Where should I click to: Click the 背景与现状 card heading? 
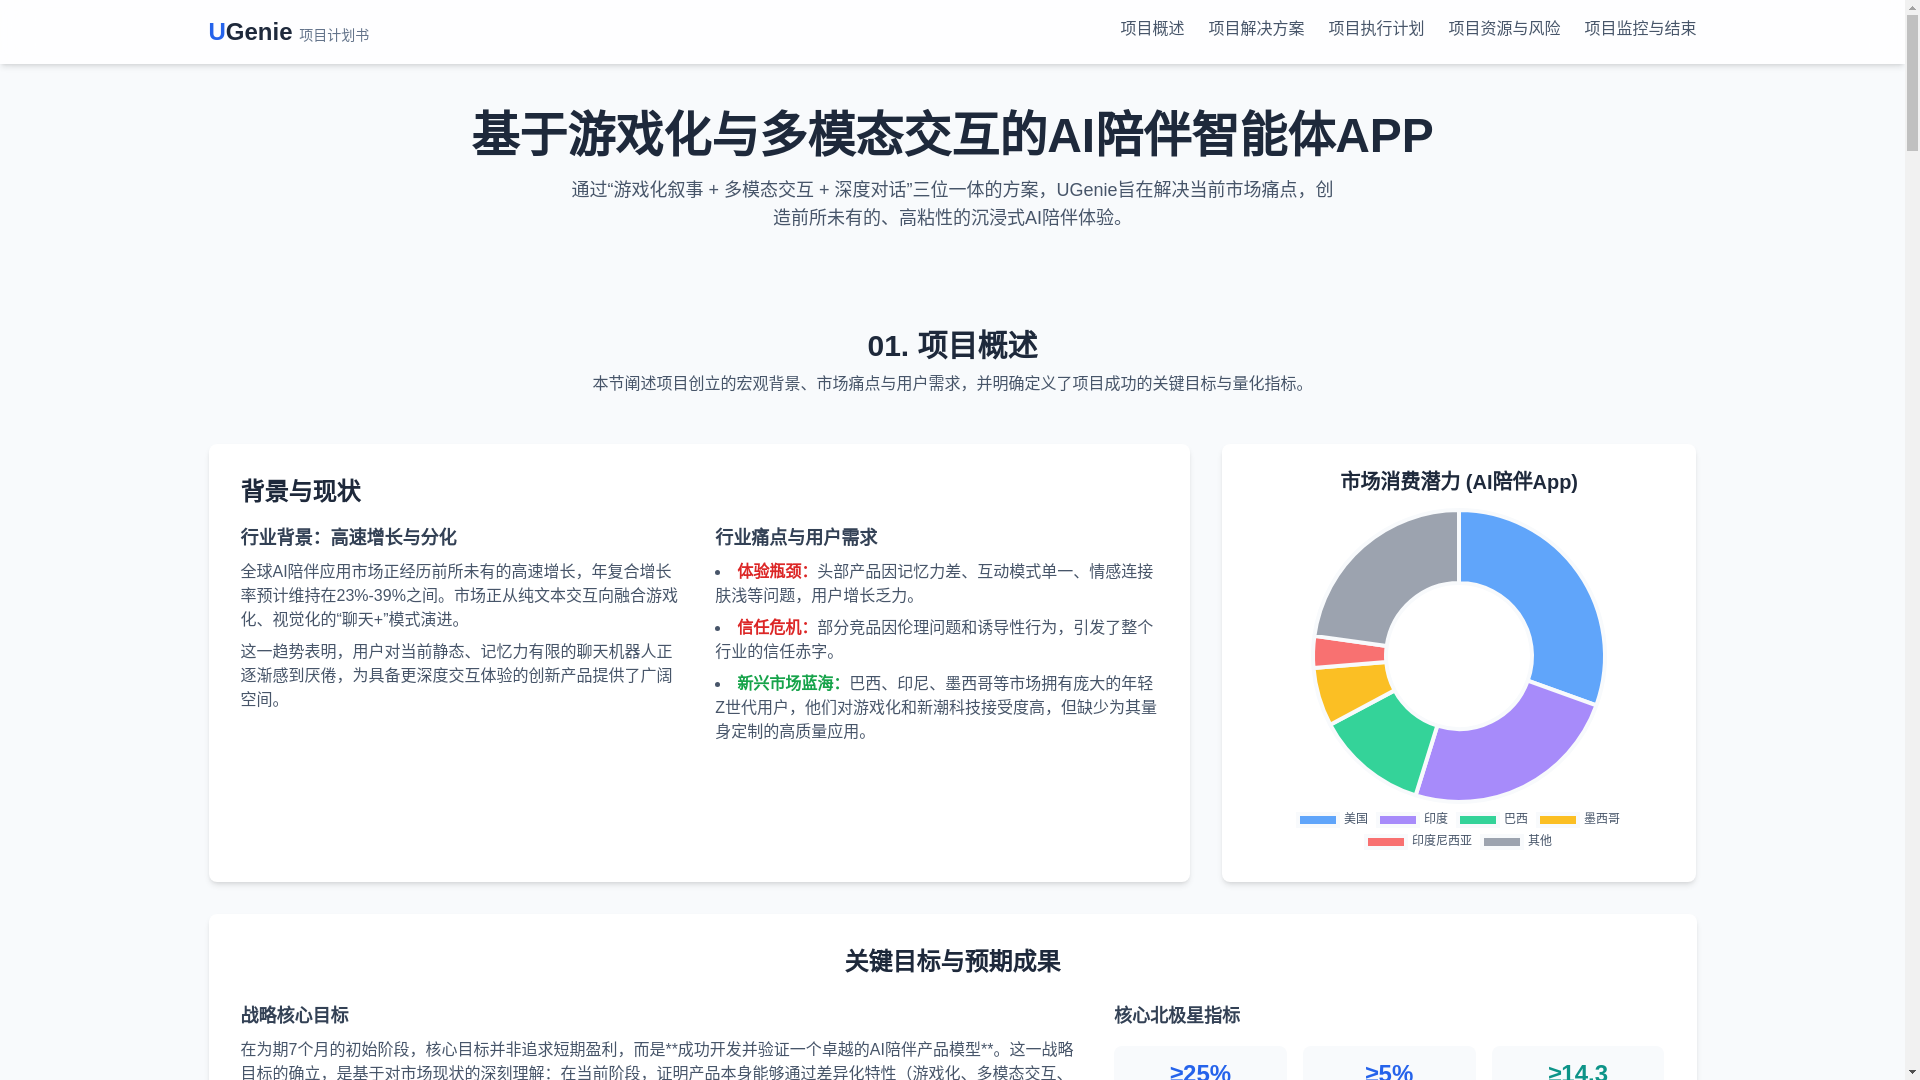click(x=300, y=491)
